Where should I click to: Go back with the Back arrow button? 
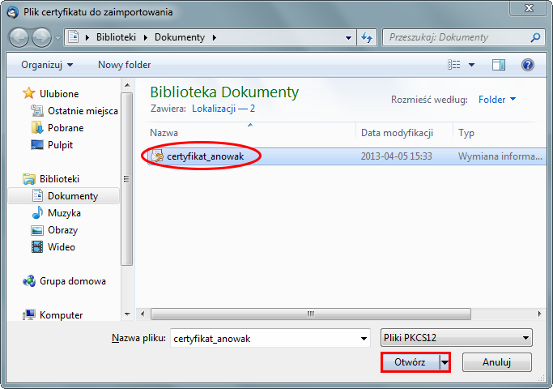click(18, 38)
